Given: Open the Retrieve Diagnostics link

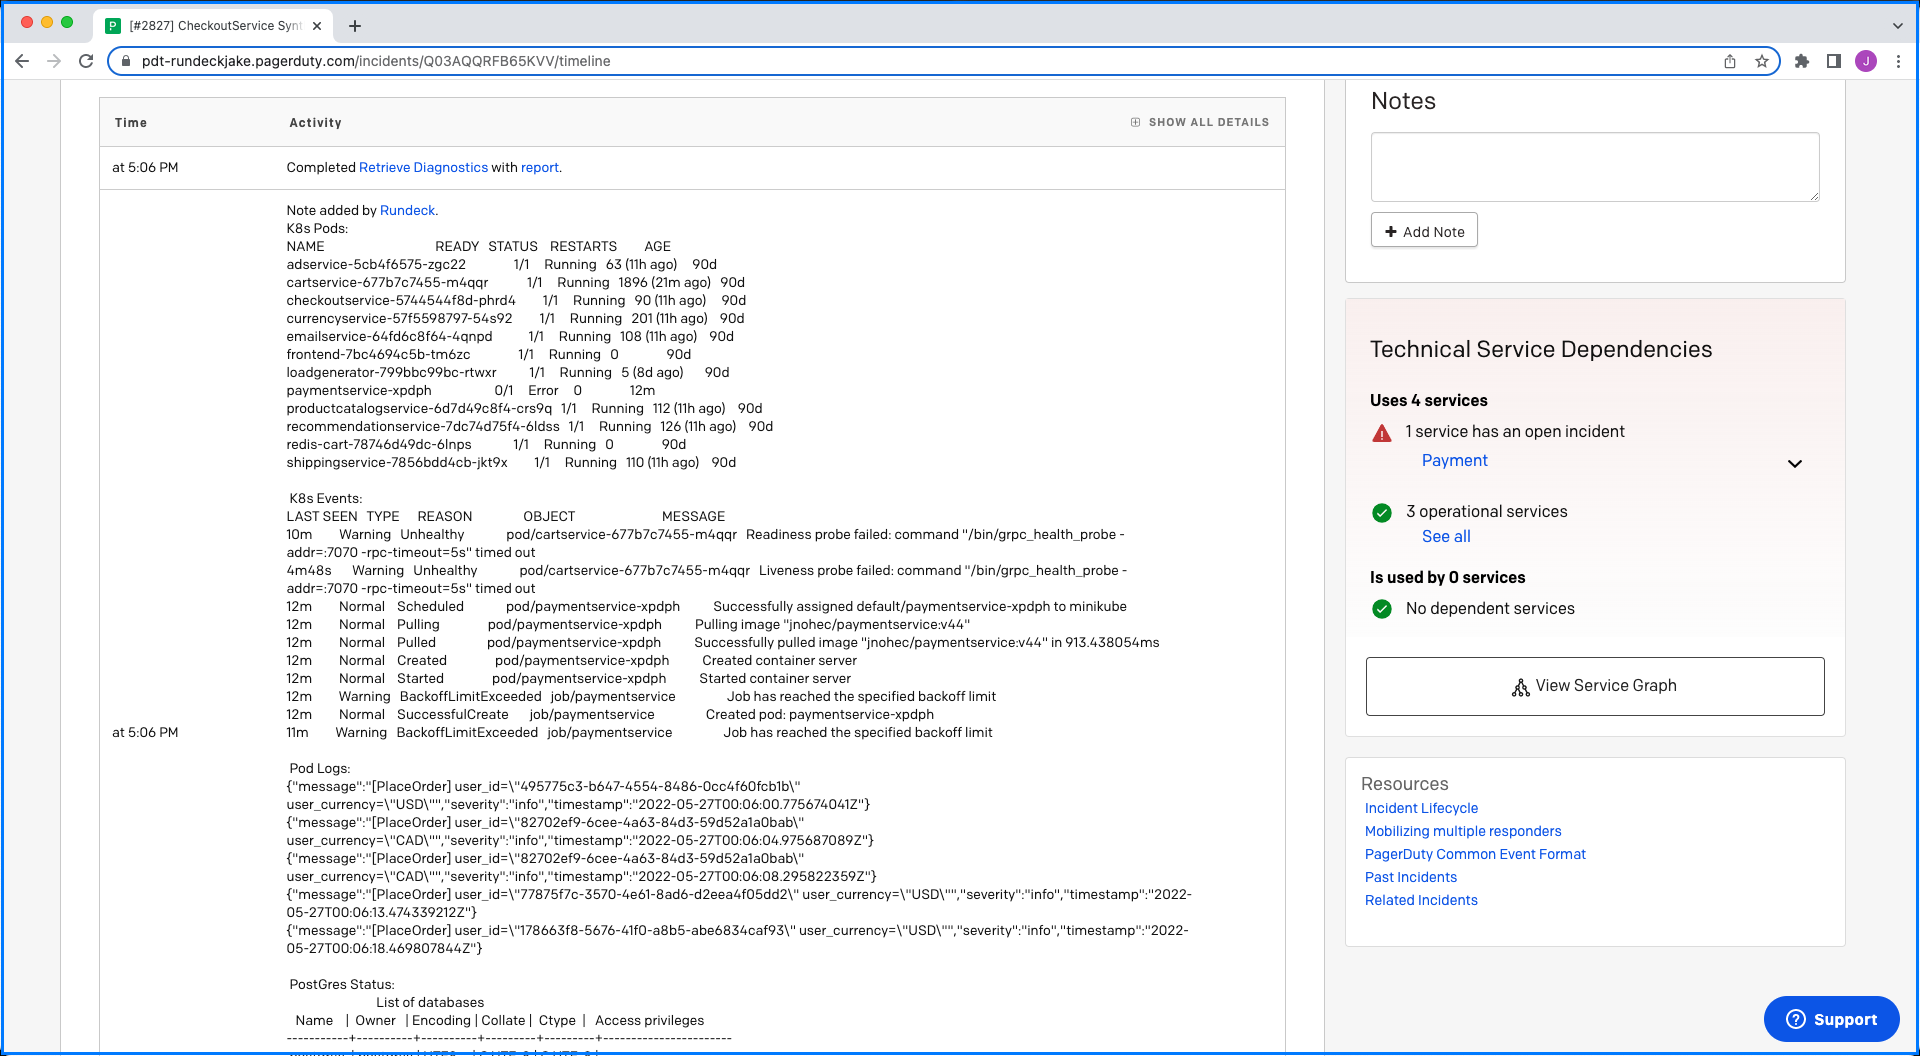Looking at the screenshot, I should pyautogui.click(x=423, y=167).
